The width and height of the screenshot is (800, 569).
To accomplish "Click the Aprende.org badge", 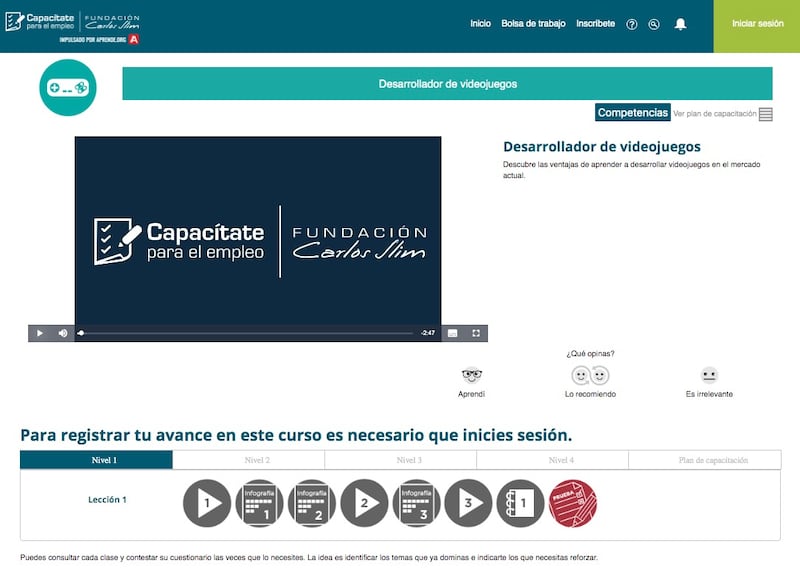I will (x=99, y=39).
